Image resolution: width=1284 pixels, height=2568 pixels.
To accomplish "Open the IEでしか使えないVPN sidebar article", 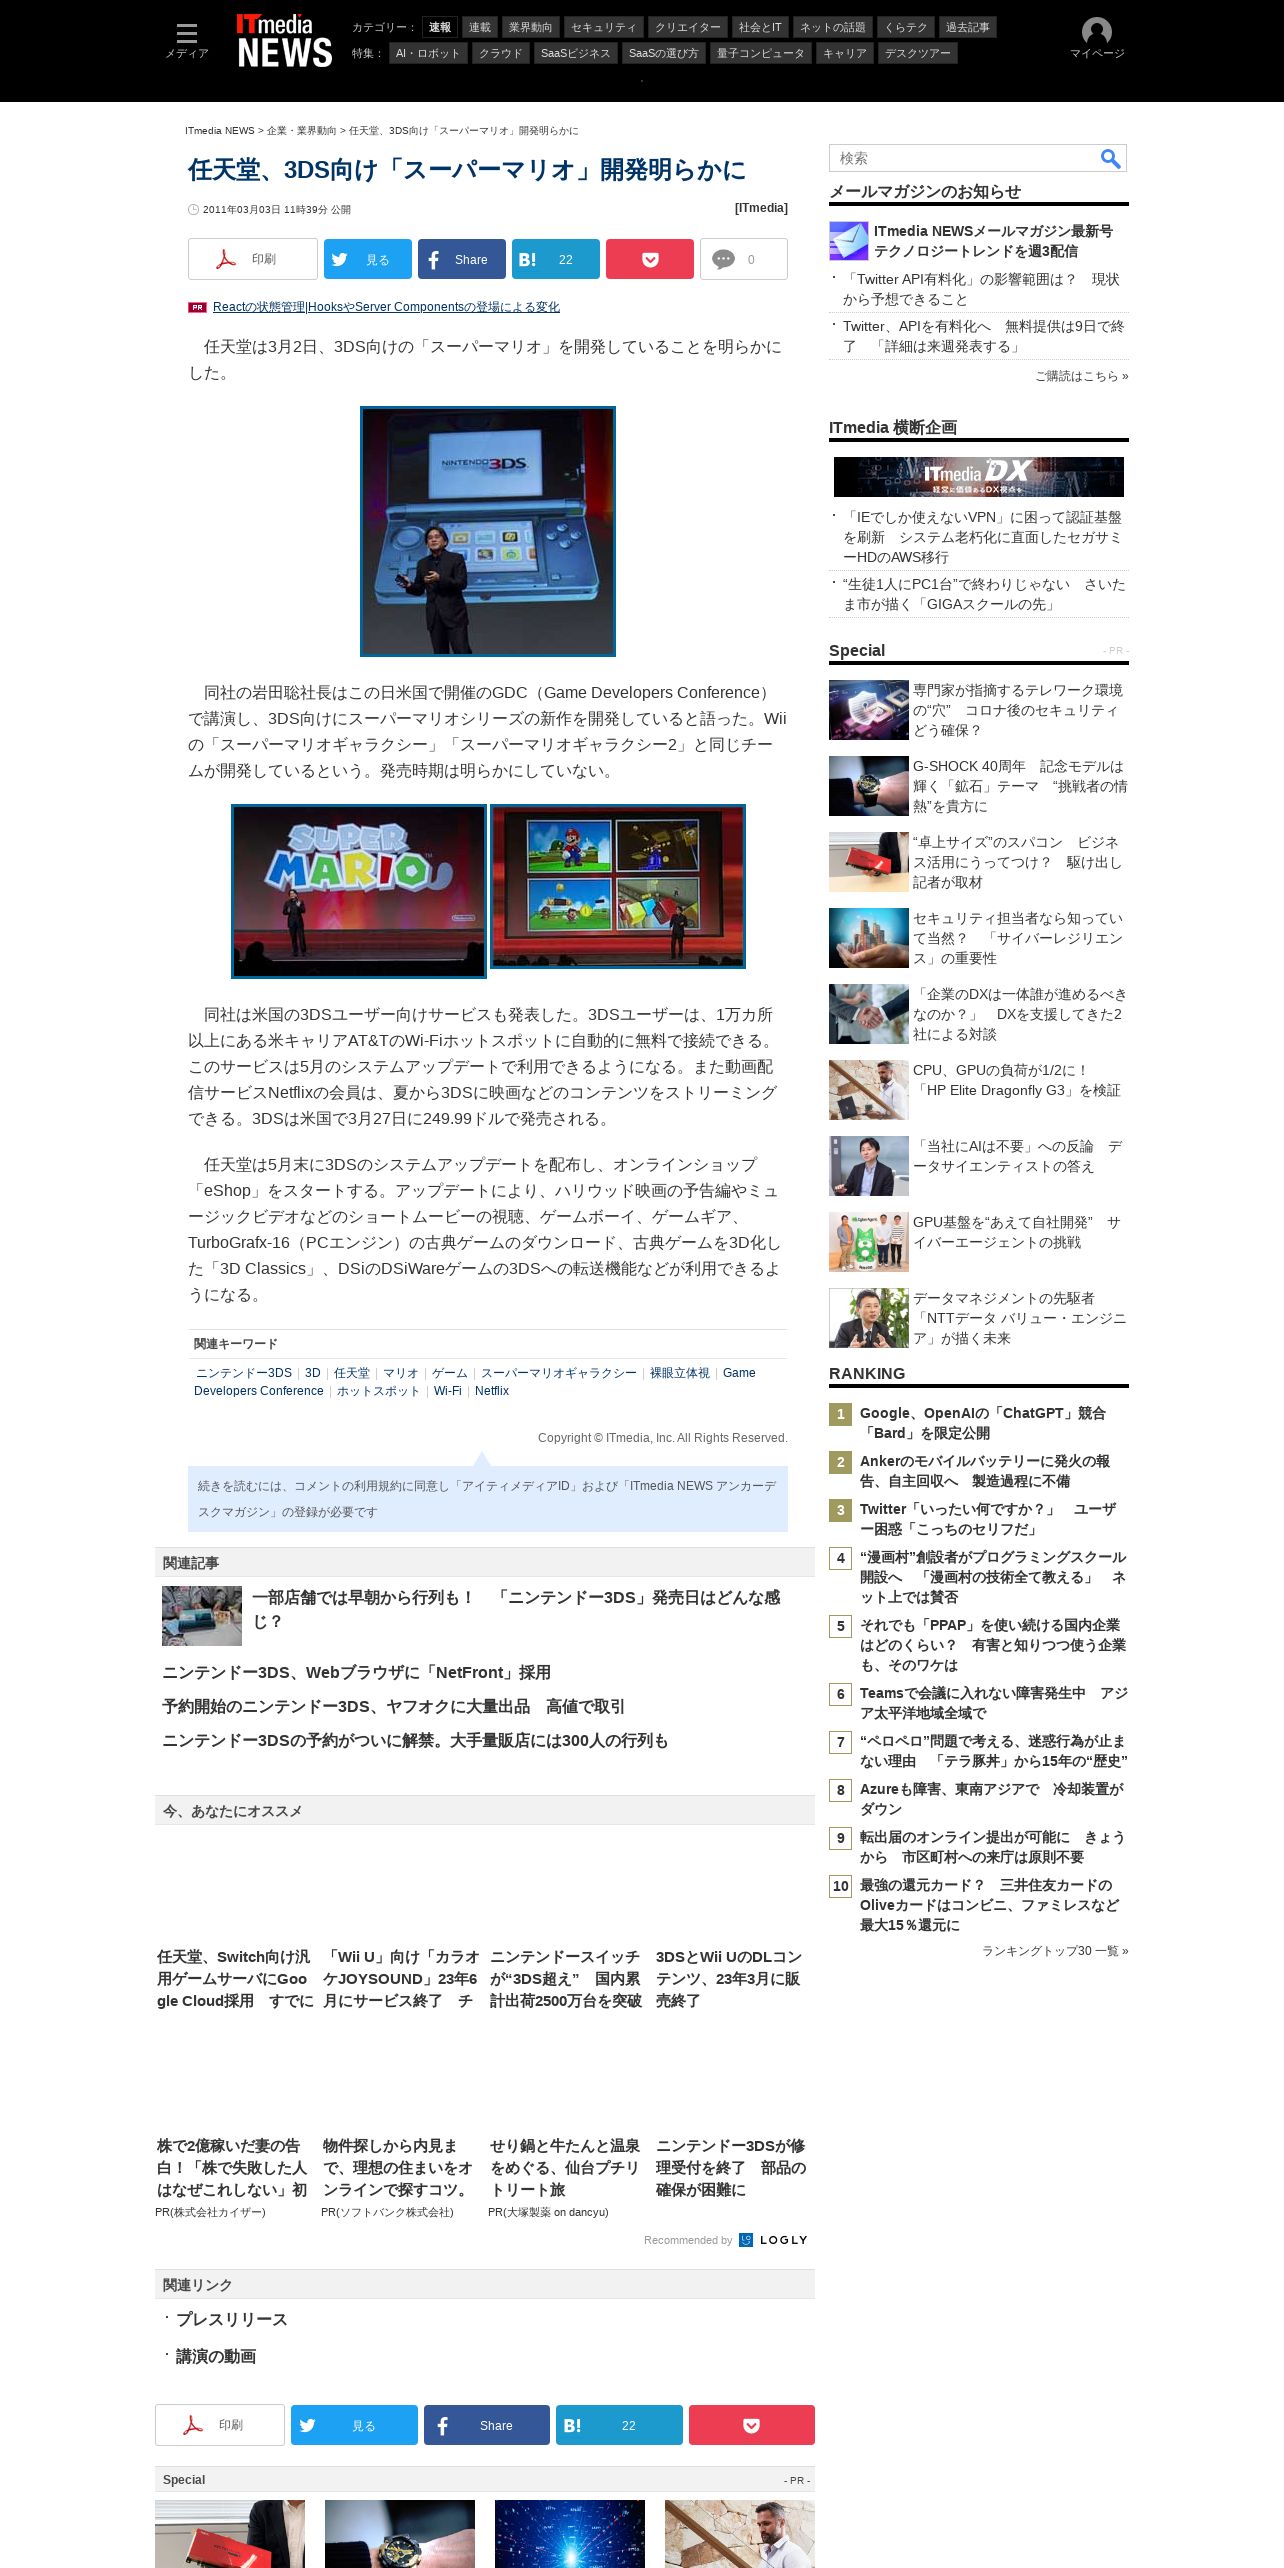I will (x=982, y=537).
